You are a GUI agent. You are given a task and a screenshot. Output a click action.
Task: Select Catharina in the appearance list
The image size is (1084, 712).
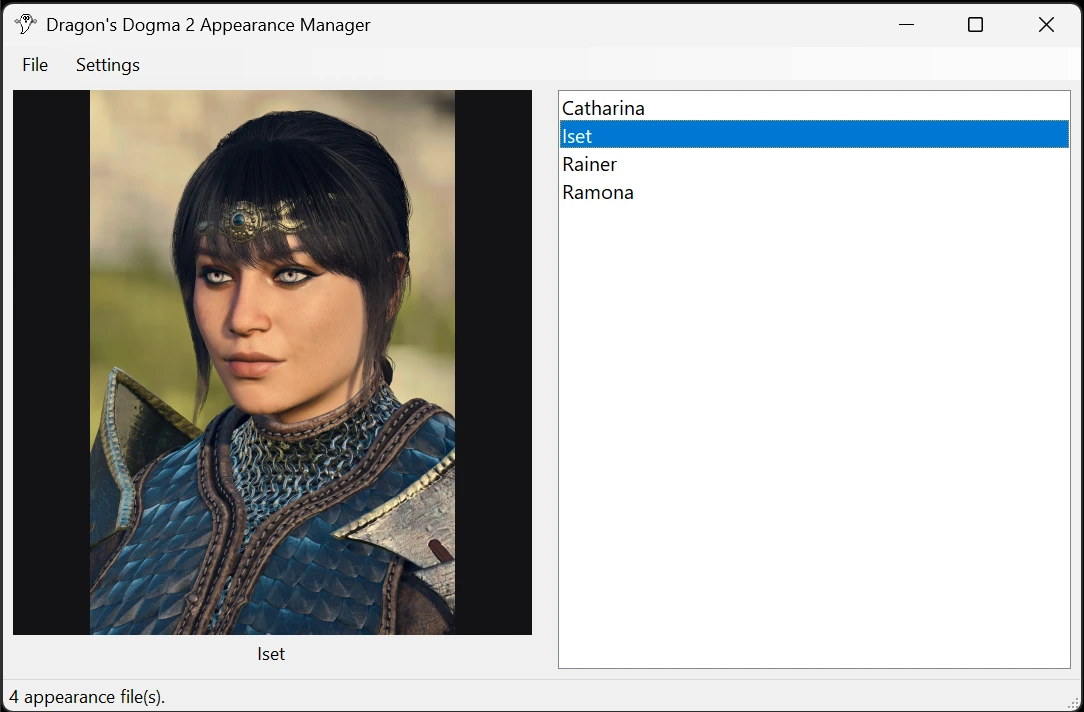tap(814, 108)
